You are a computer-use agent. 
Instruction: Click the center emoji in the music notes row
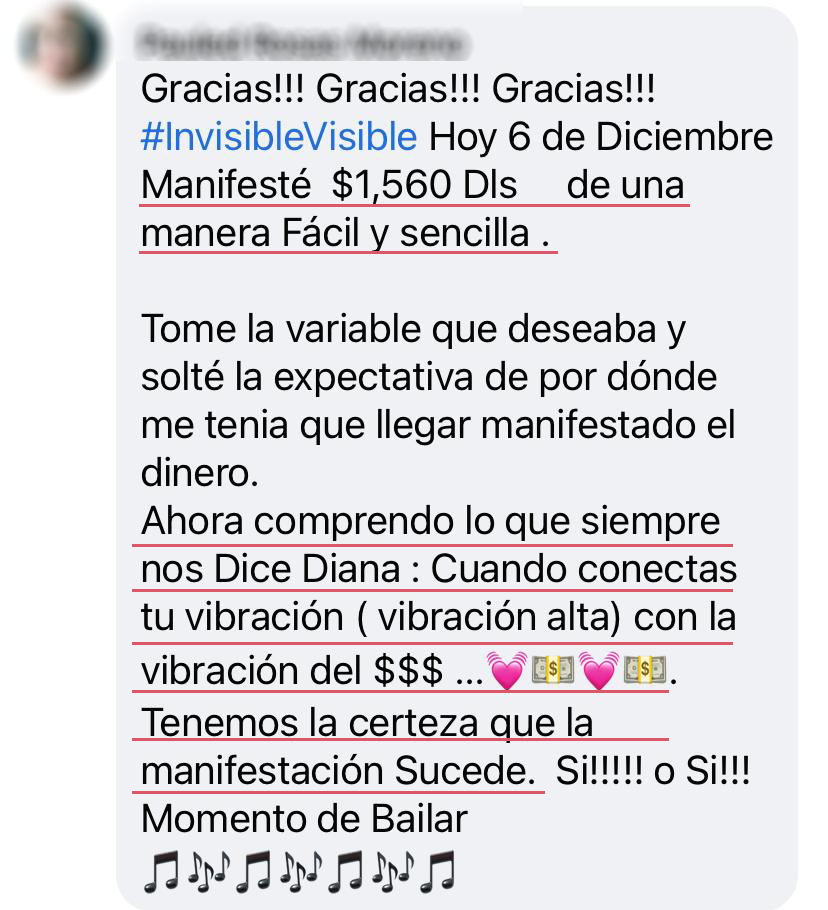[300, 871]
